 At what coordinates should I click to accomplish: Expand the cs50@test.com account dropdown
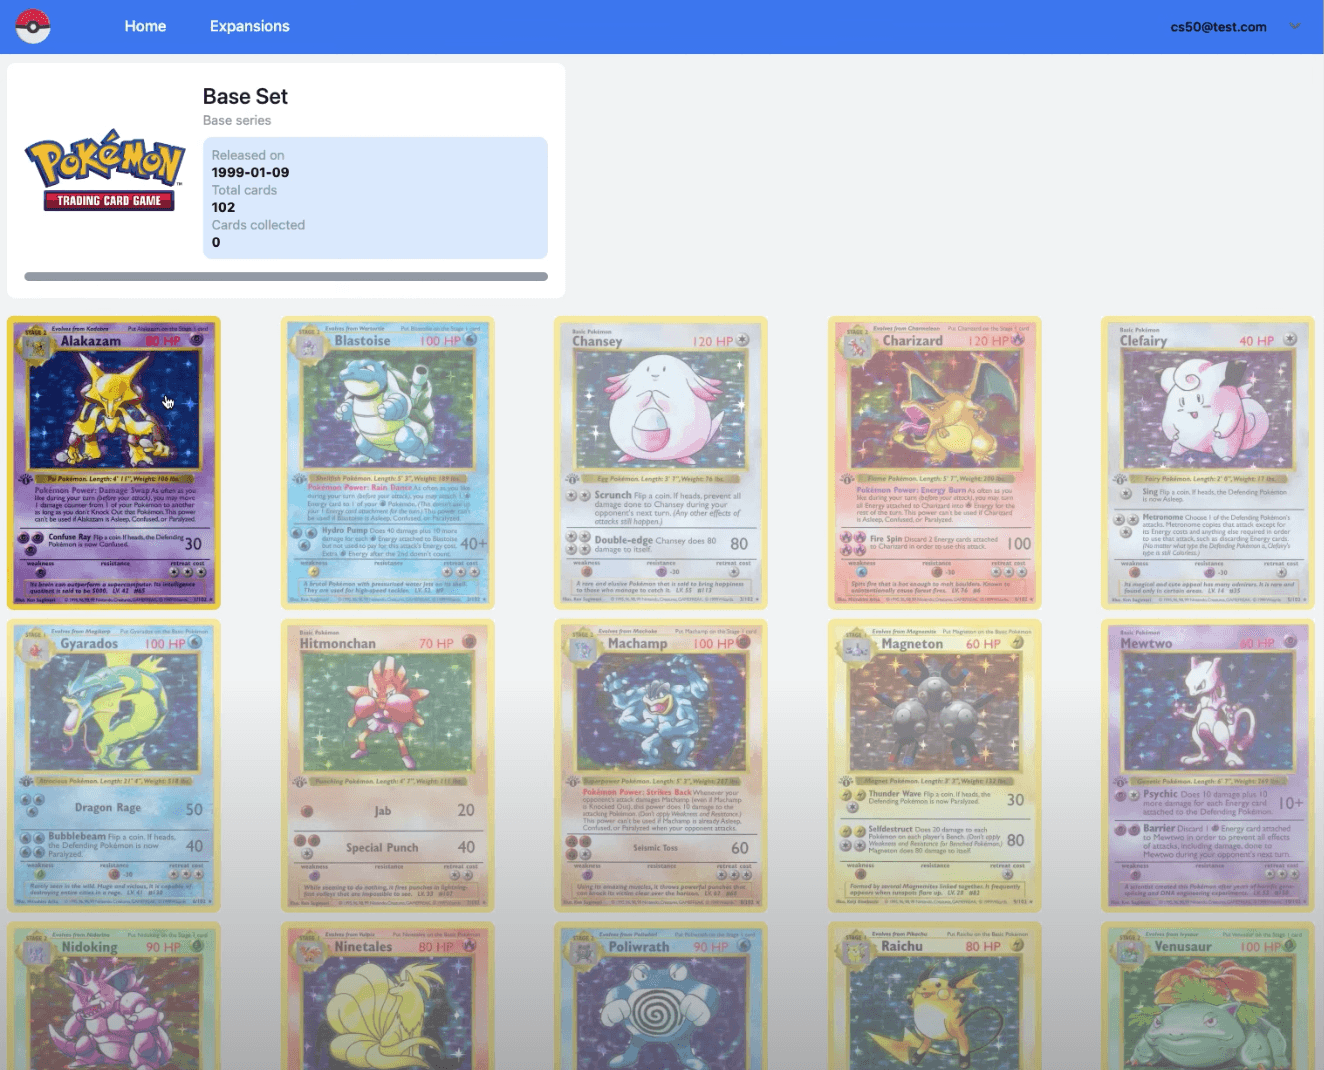coord(1218,27)
